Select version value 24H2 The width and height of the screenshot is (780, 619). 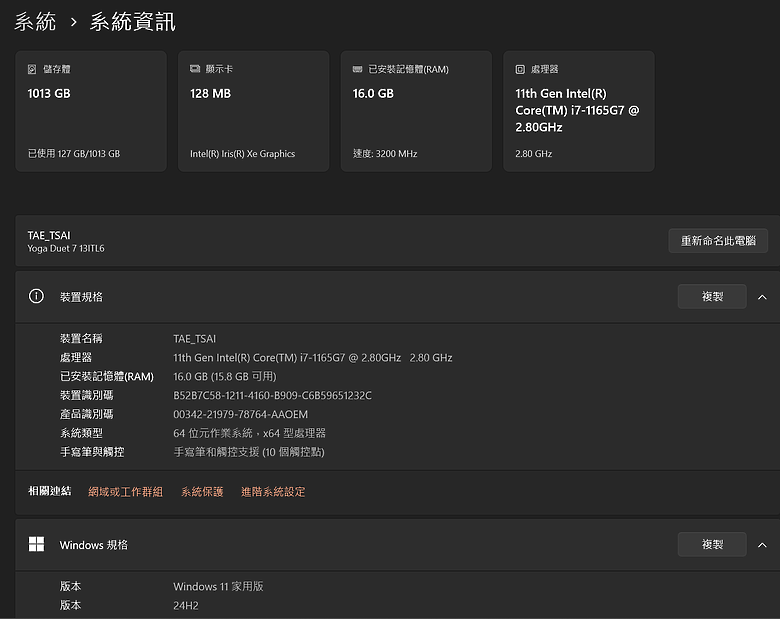[186, 606]
